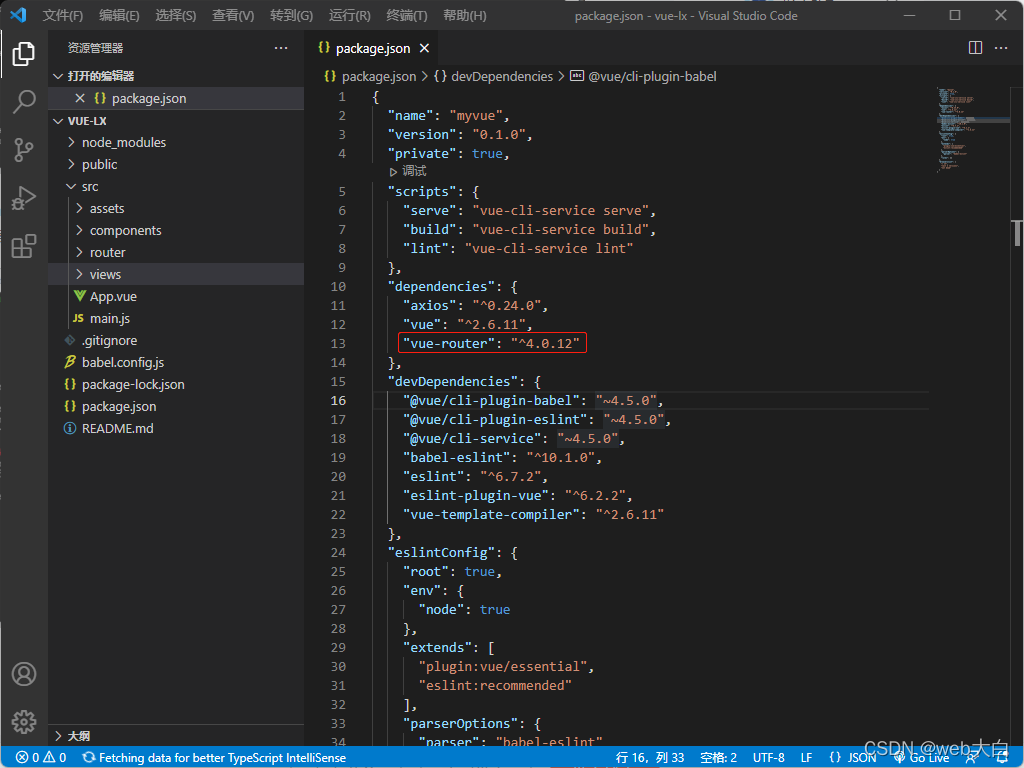Open the Extensions view

[24, 246]
